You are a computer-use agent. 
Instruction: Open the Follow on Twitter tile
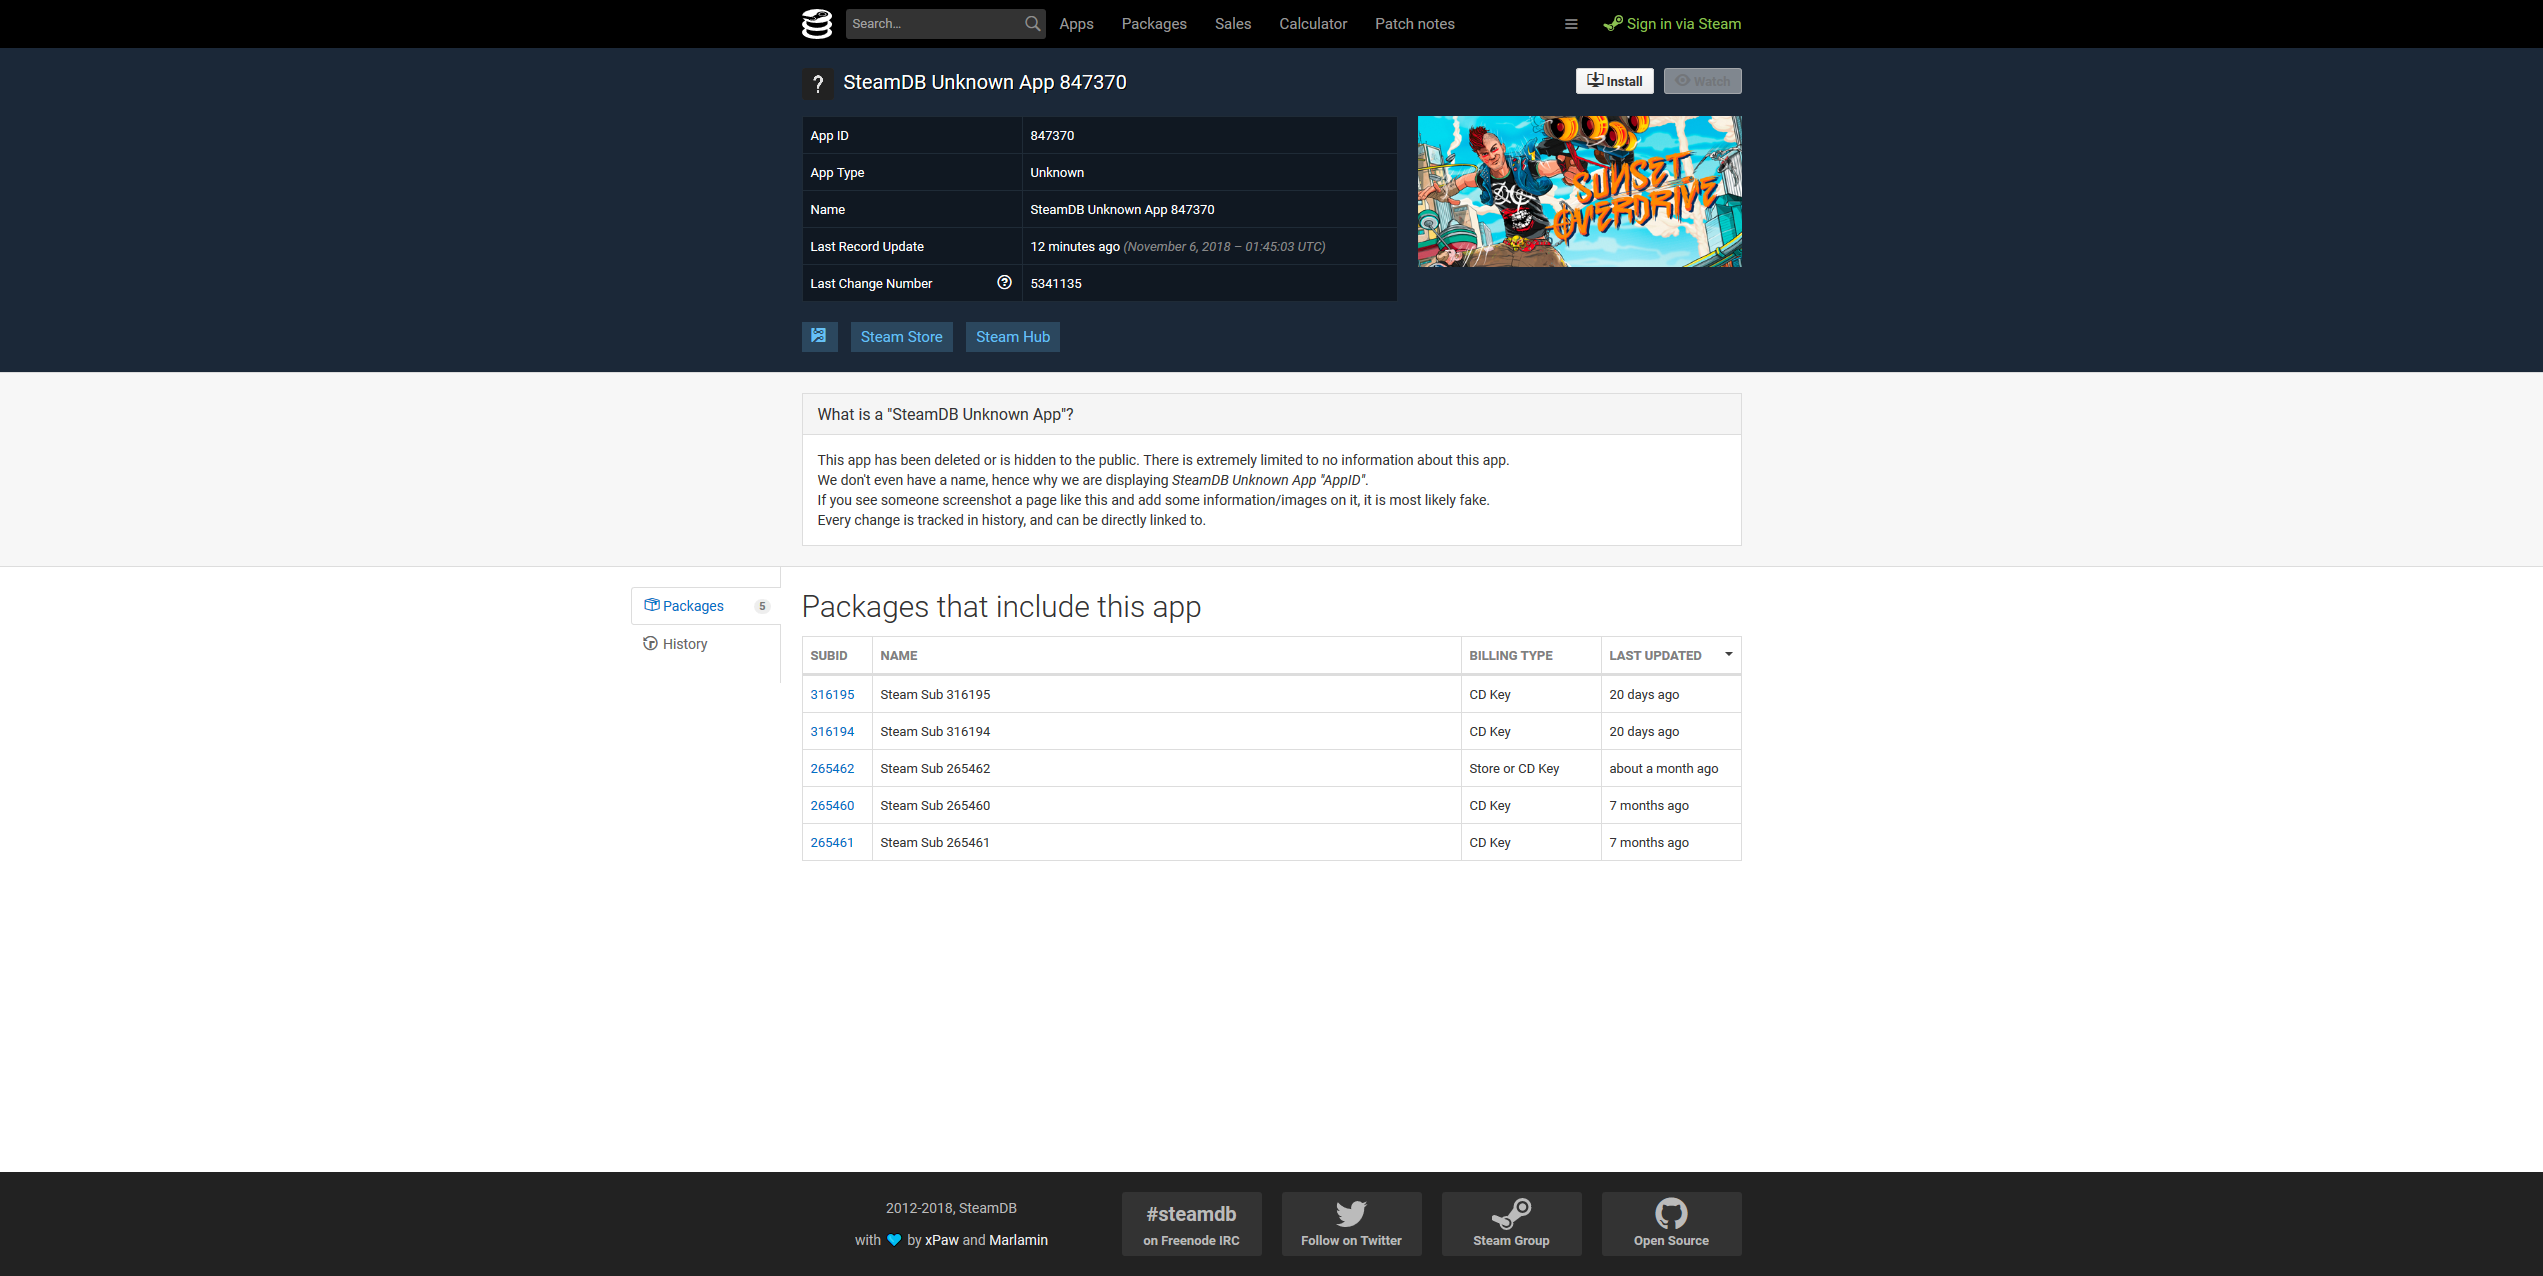click(x=1351, y=1223)
